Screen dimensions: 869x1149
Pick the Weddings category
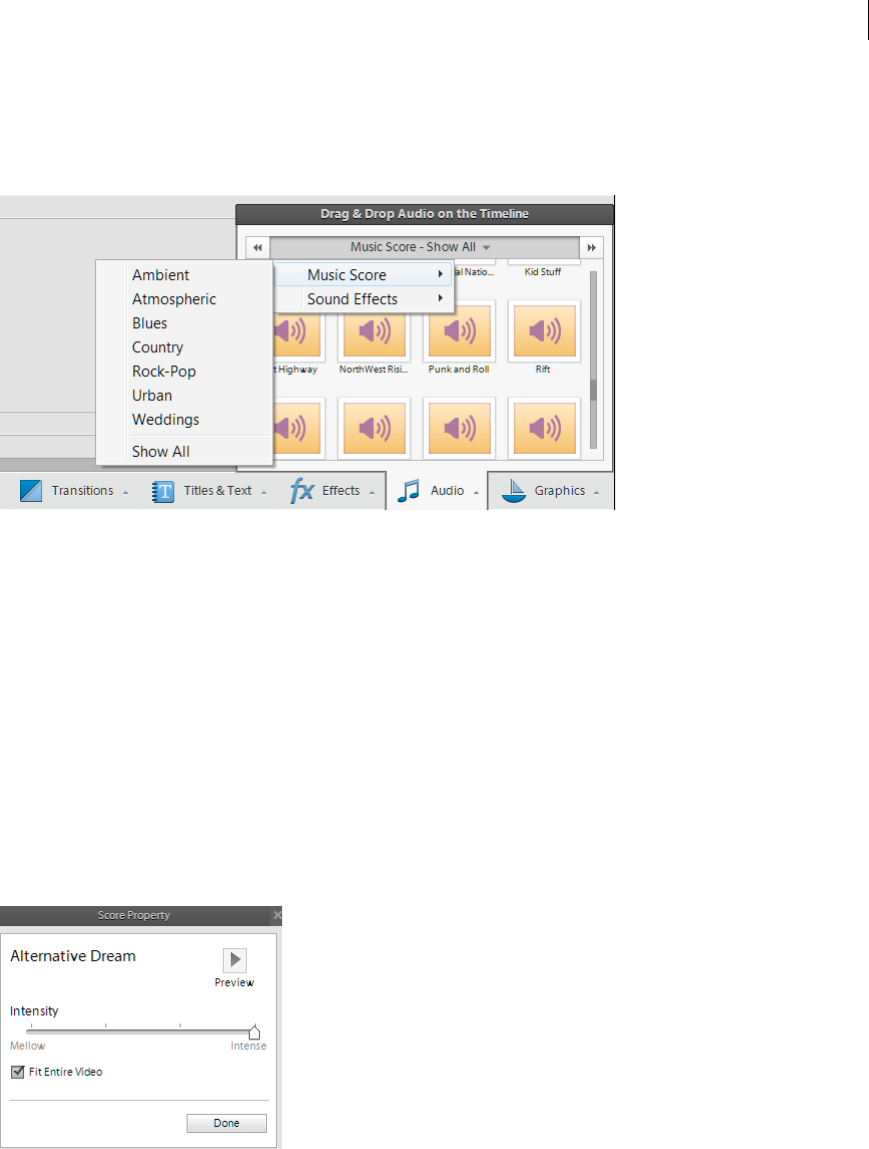tap(166, 420)
